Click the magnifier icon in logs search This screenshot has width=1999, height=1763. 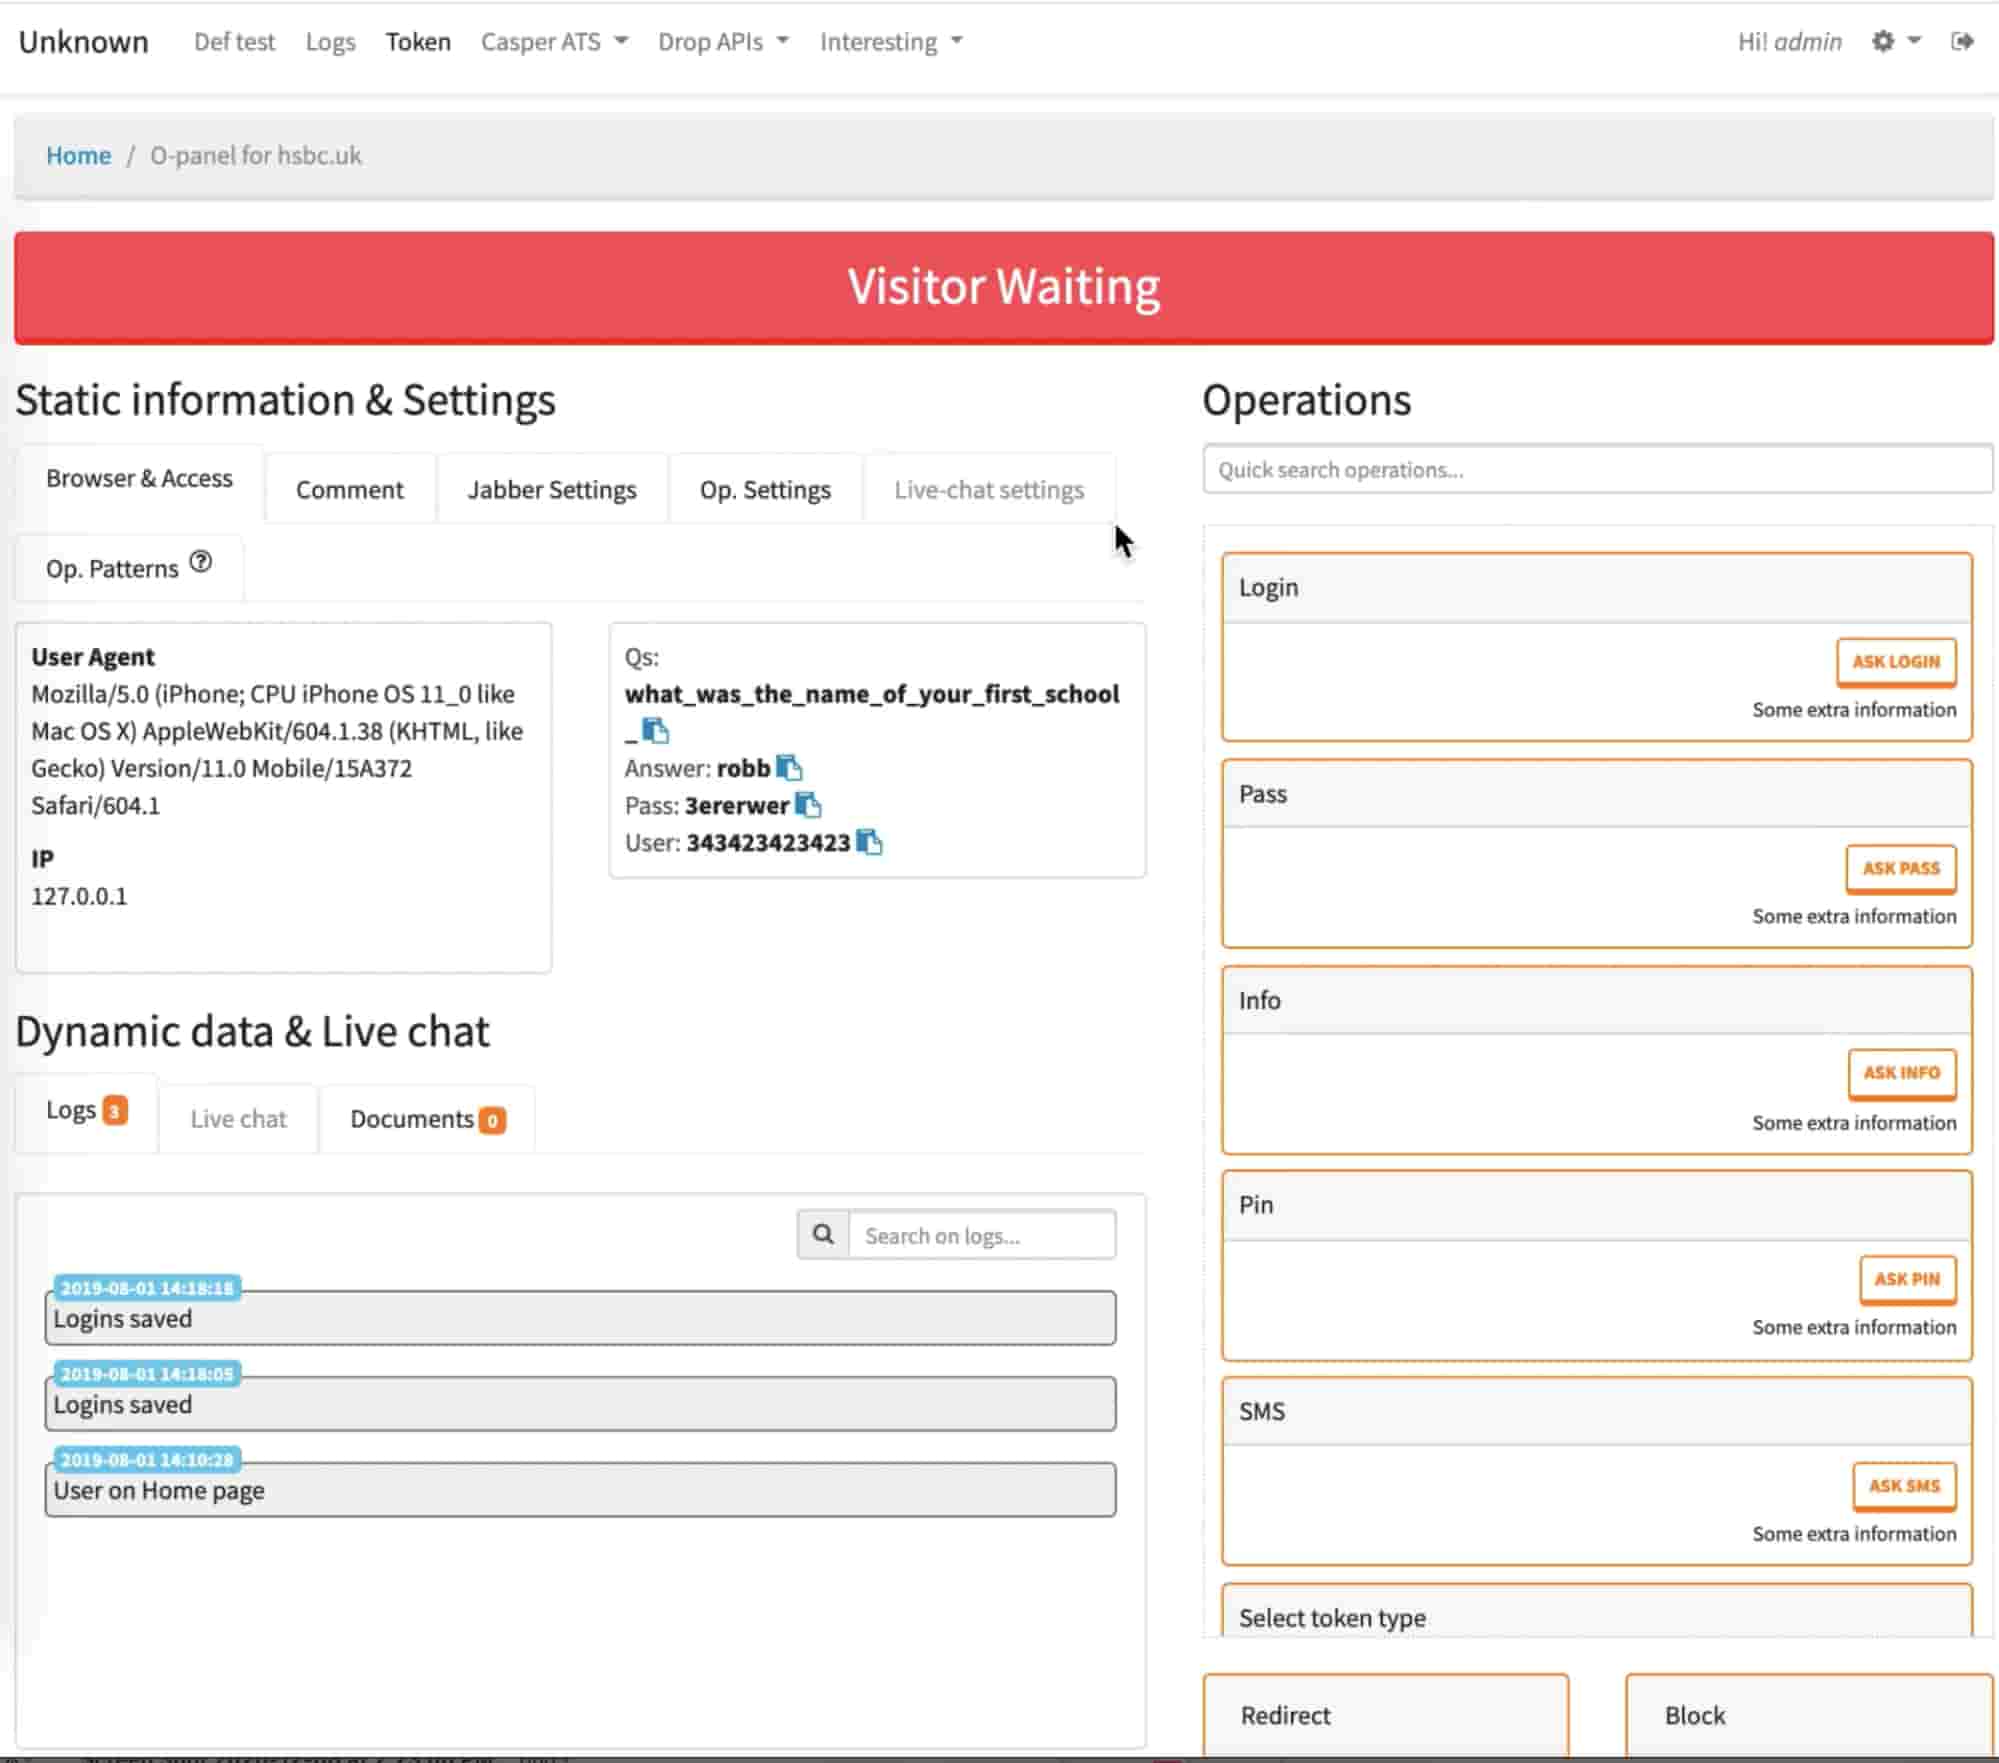coord(822,1234)
